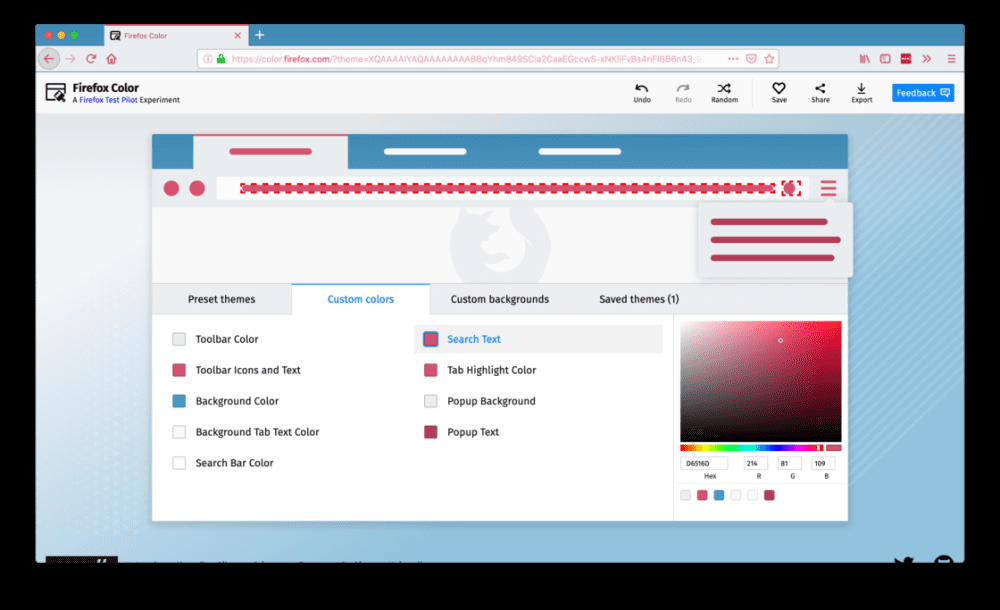Save page to Pocket icon
1000x610 pixels.
pos(751,59)
